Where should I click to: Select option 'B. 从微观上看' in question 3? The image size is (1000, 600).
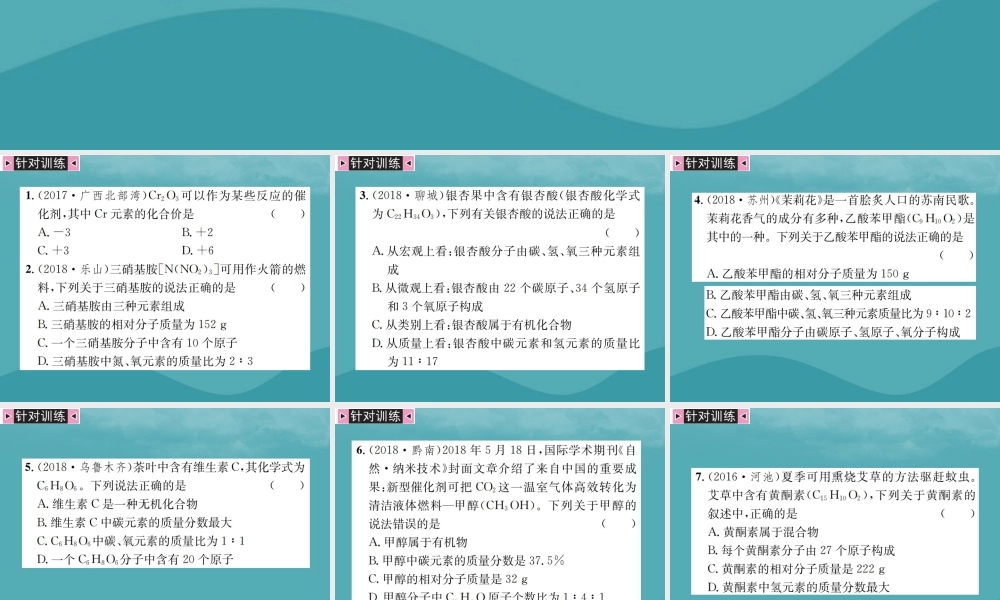(506, 297)
